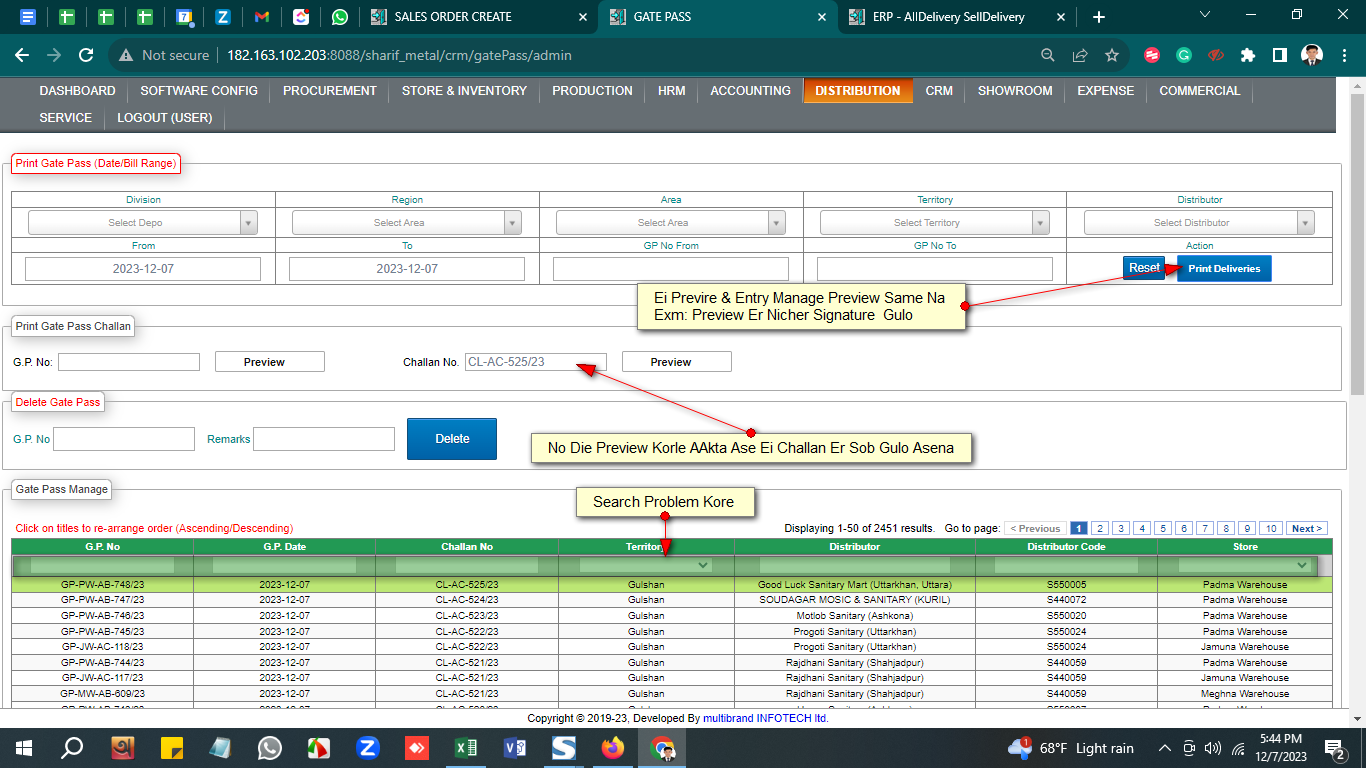
Task: Click the browser side panel icon
Action: click(x=1279, y=55)
